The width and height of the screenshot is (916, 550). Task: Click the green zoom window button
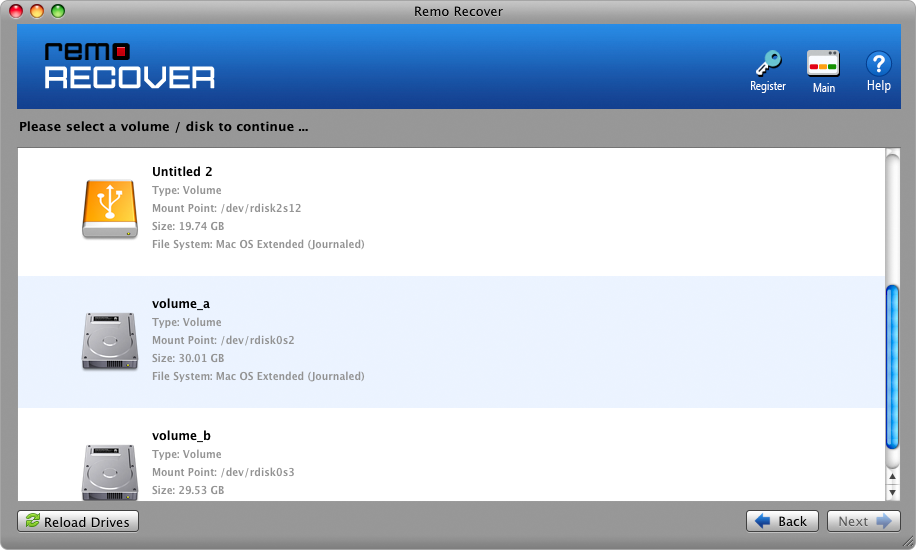(x=58, y=11)
